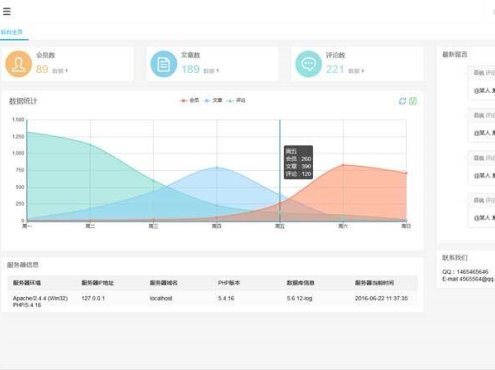Open the link next to 189

(211, 71)
